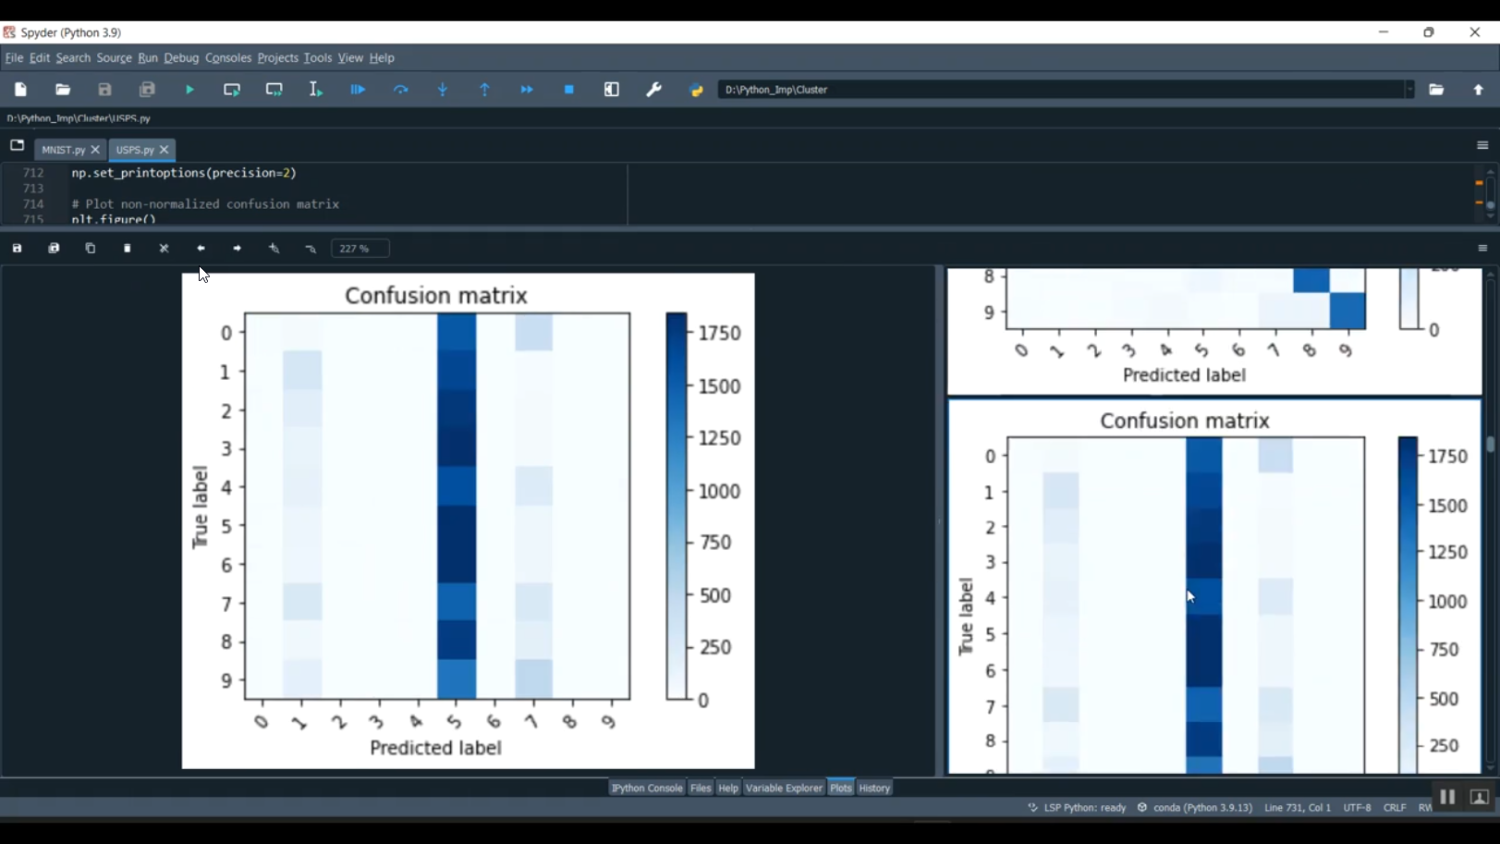Remove the current plot with trash icon

click(x=127, y=248)
